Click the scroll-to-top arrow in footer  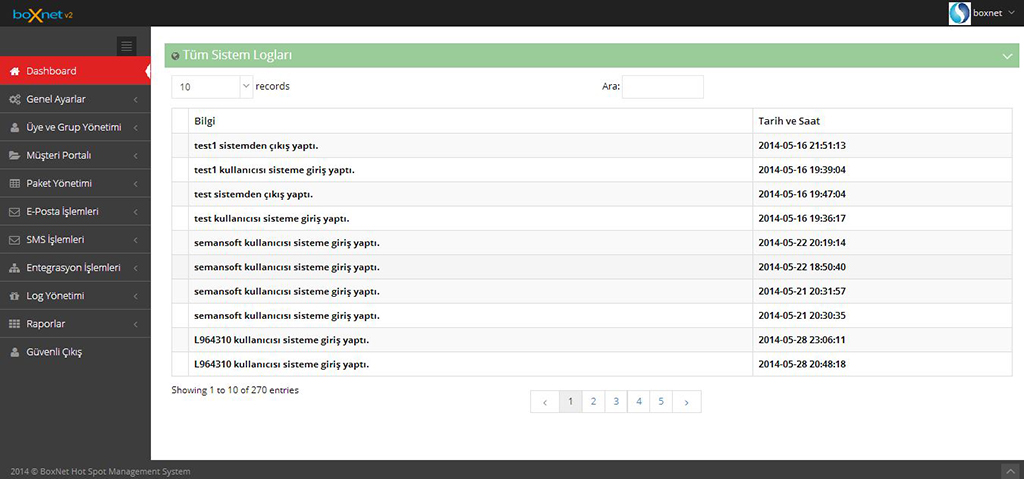pos(1009,471)
